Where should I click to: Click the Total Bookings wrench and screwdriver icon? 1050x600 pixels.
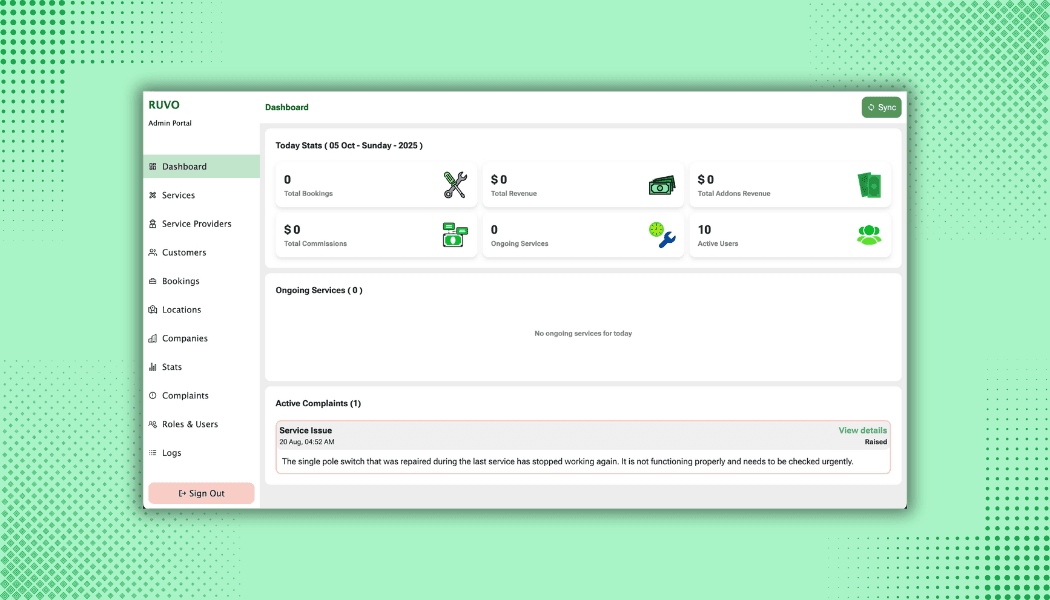pyautogui.click(x=455, y=185)
